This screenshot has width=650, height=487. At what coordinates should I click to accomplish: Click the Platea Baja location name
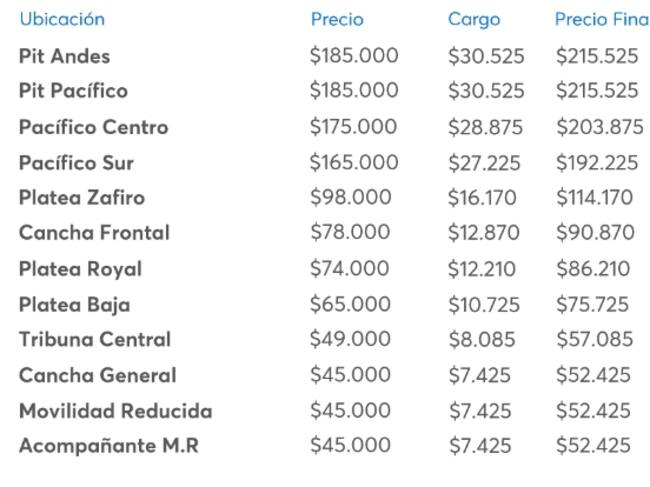pos(74,304)
